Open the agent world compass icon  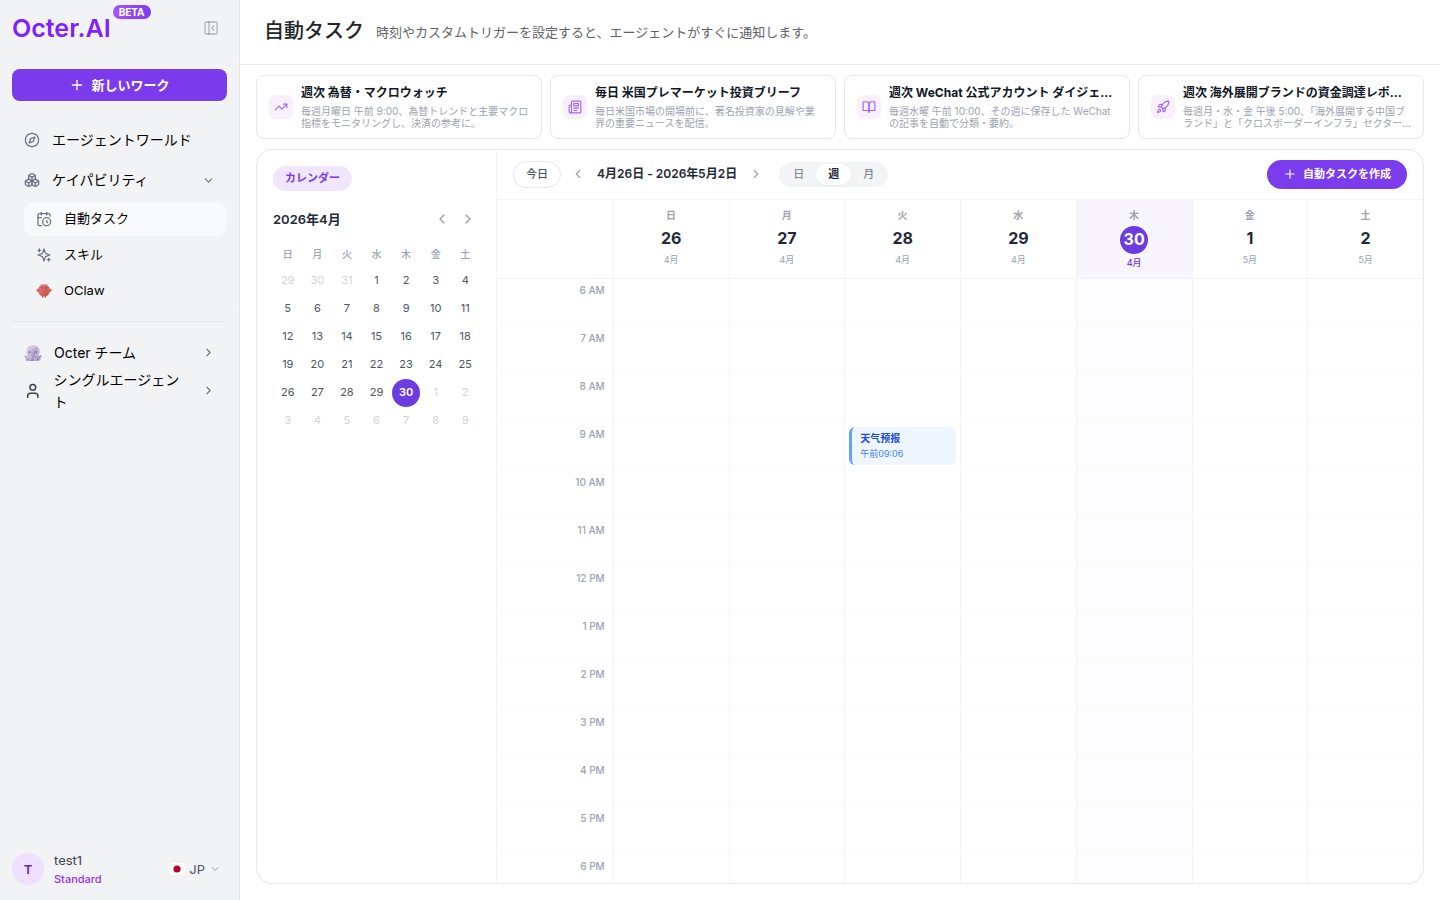tap(32, 140)
